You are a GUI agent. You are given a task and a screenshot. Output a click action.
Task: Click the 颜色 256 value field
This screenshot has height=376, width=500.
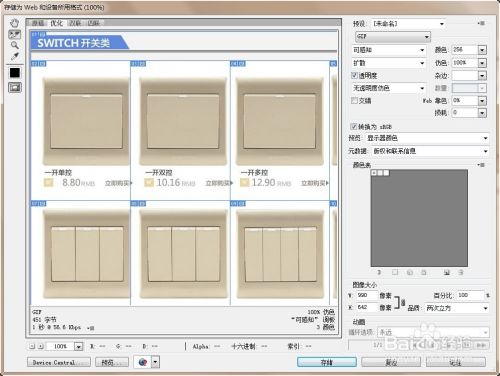point(465,50)
